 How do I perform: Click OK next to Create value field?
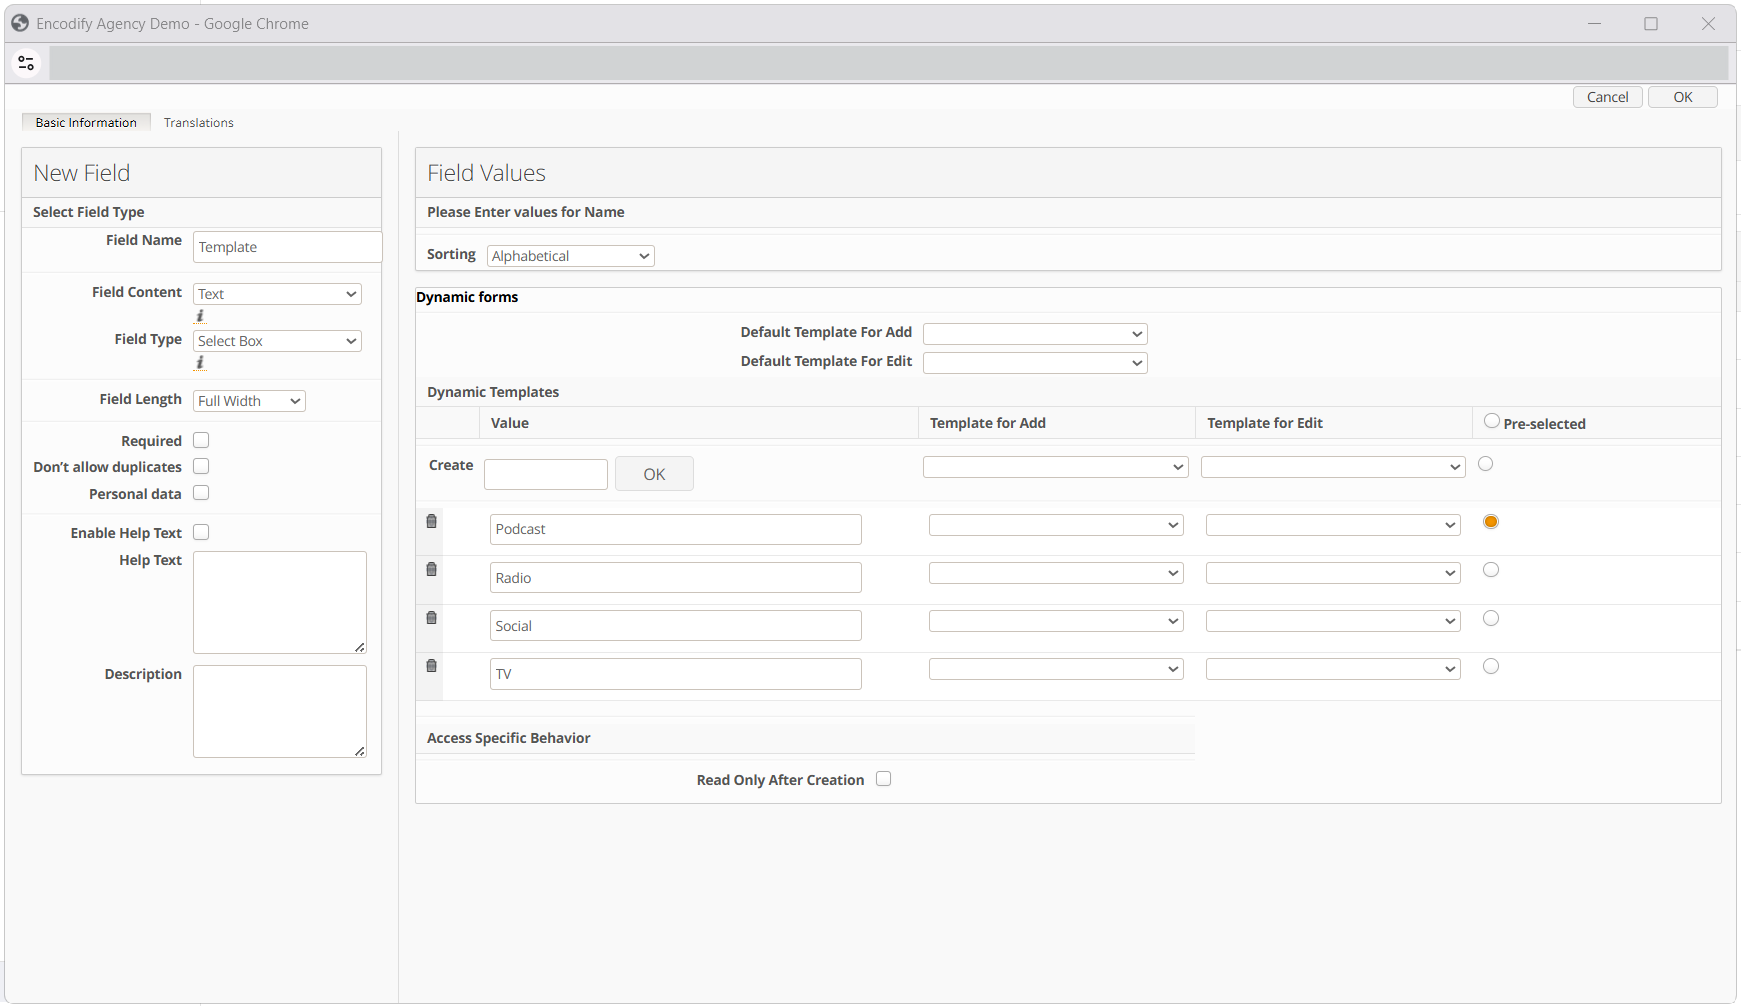(x=654, y=474)
